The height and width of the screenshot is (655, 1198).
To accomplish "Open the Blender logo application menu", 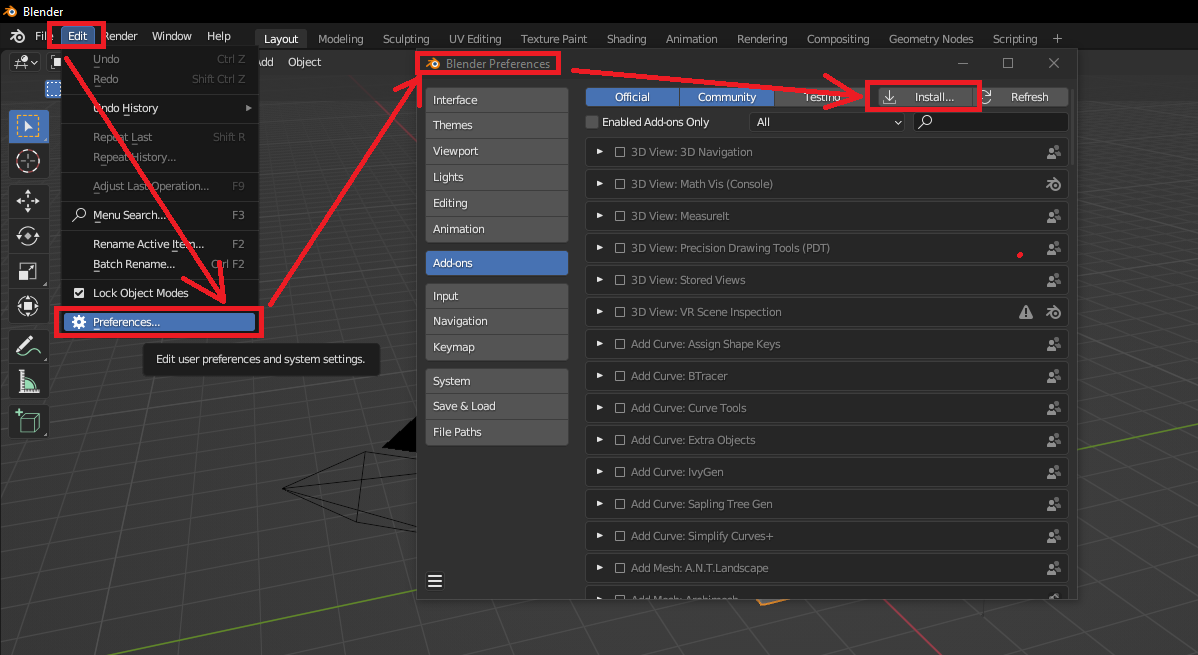I will point(17,36).
